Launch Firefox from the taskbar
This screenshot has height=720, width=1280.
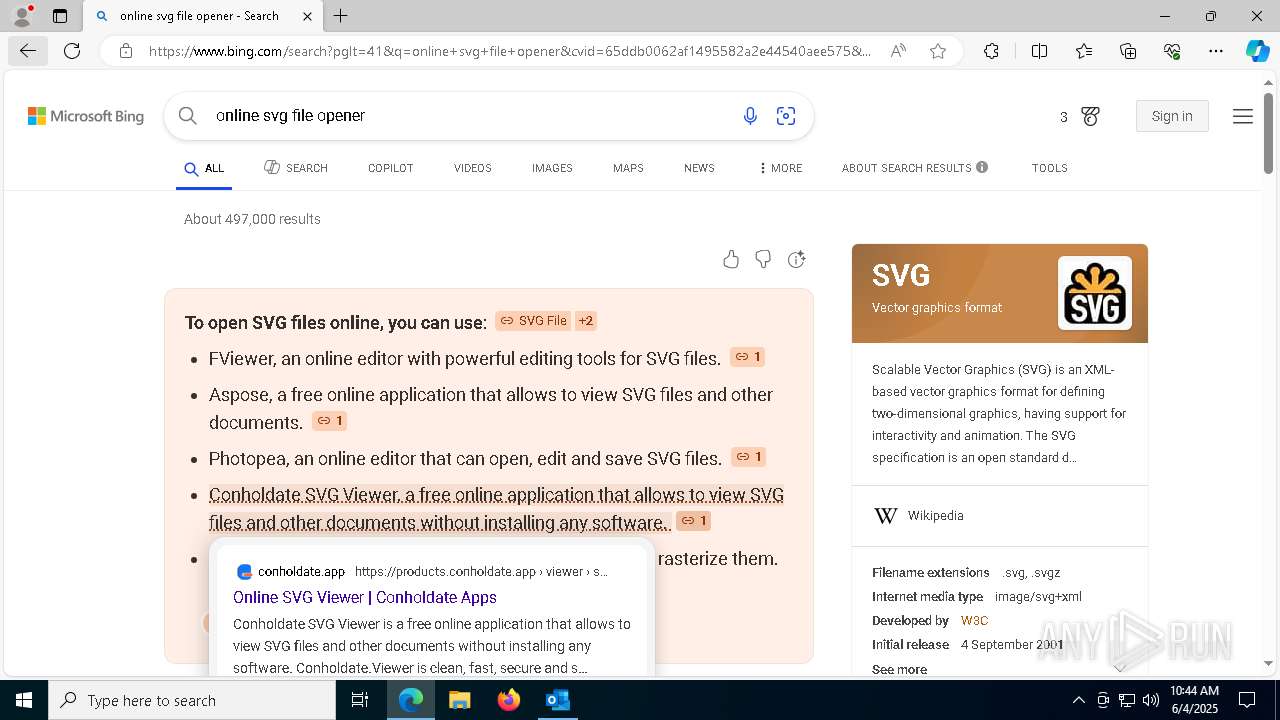[509, 700]
